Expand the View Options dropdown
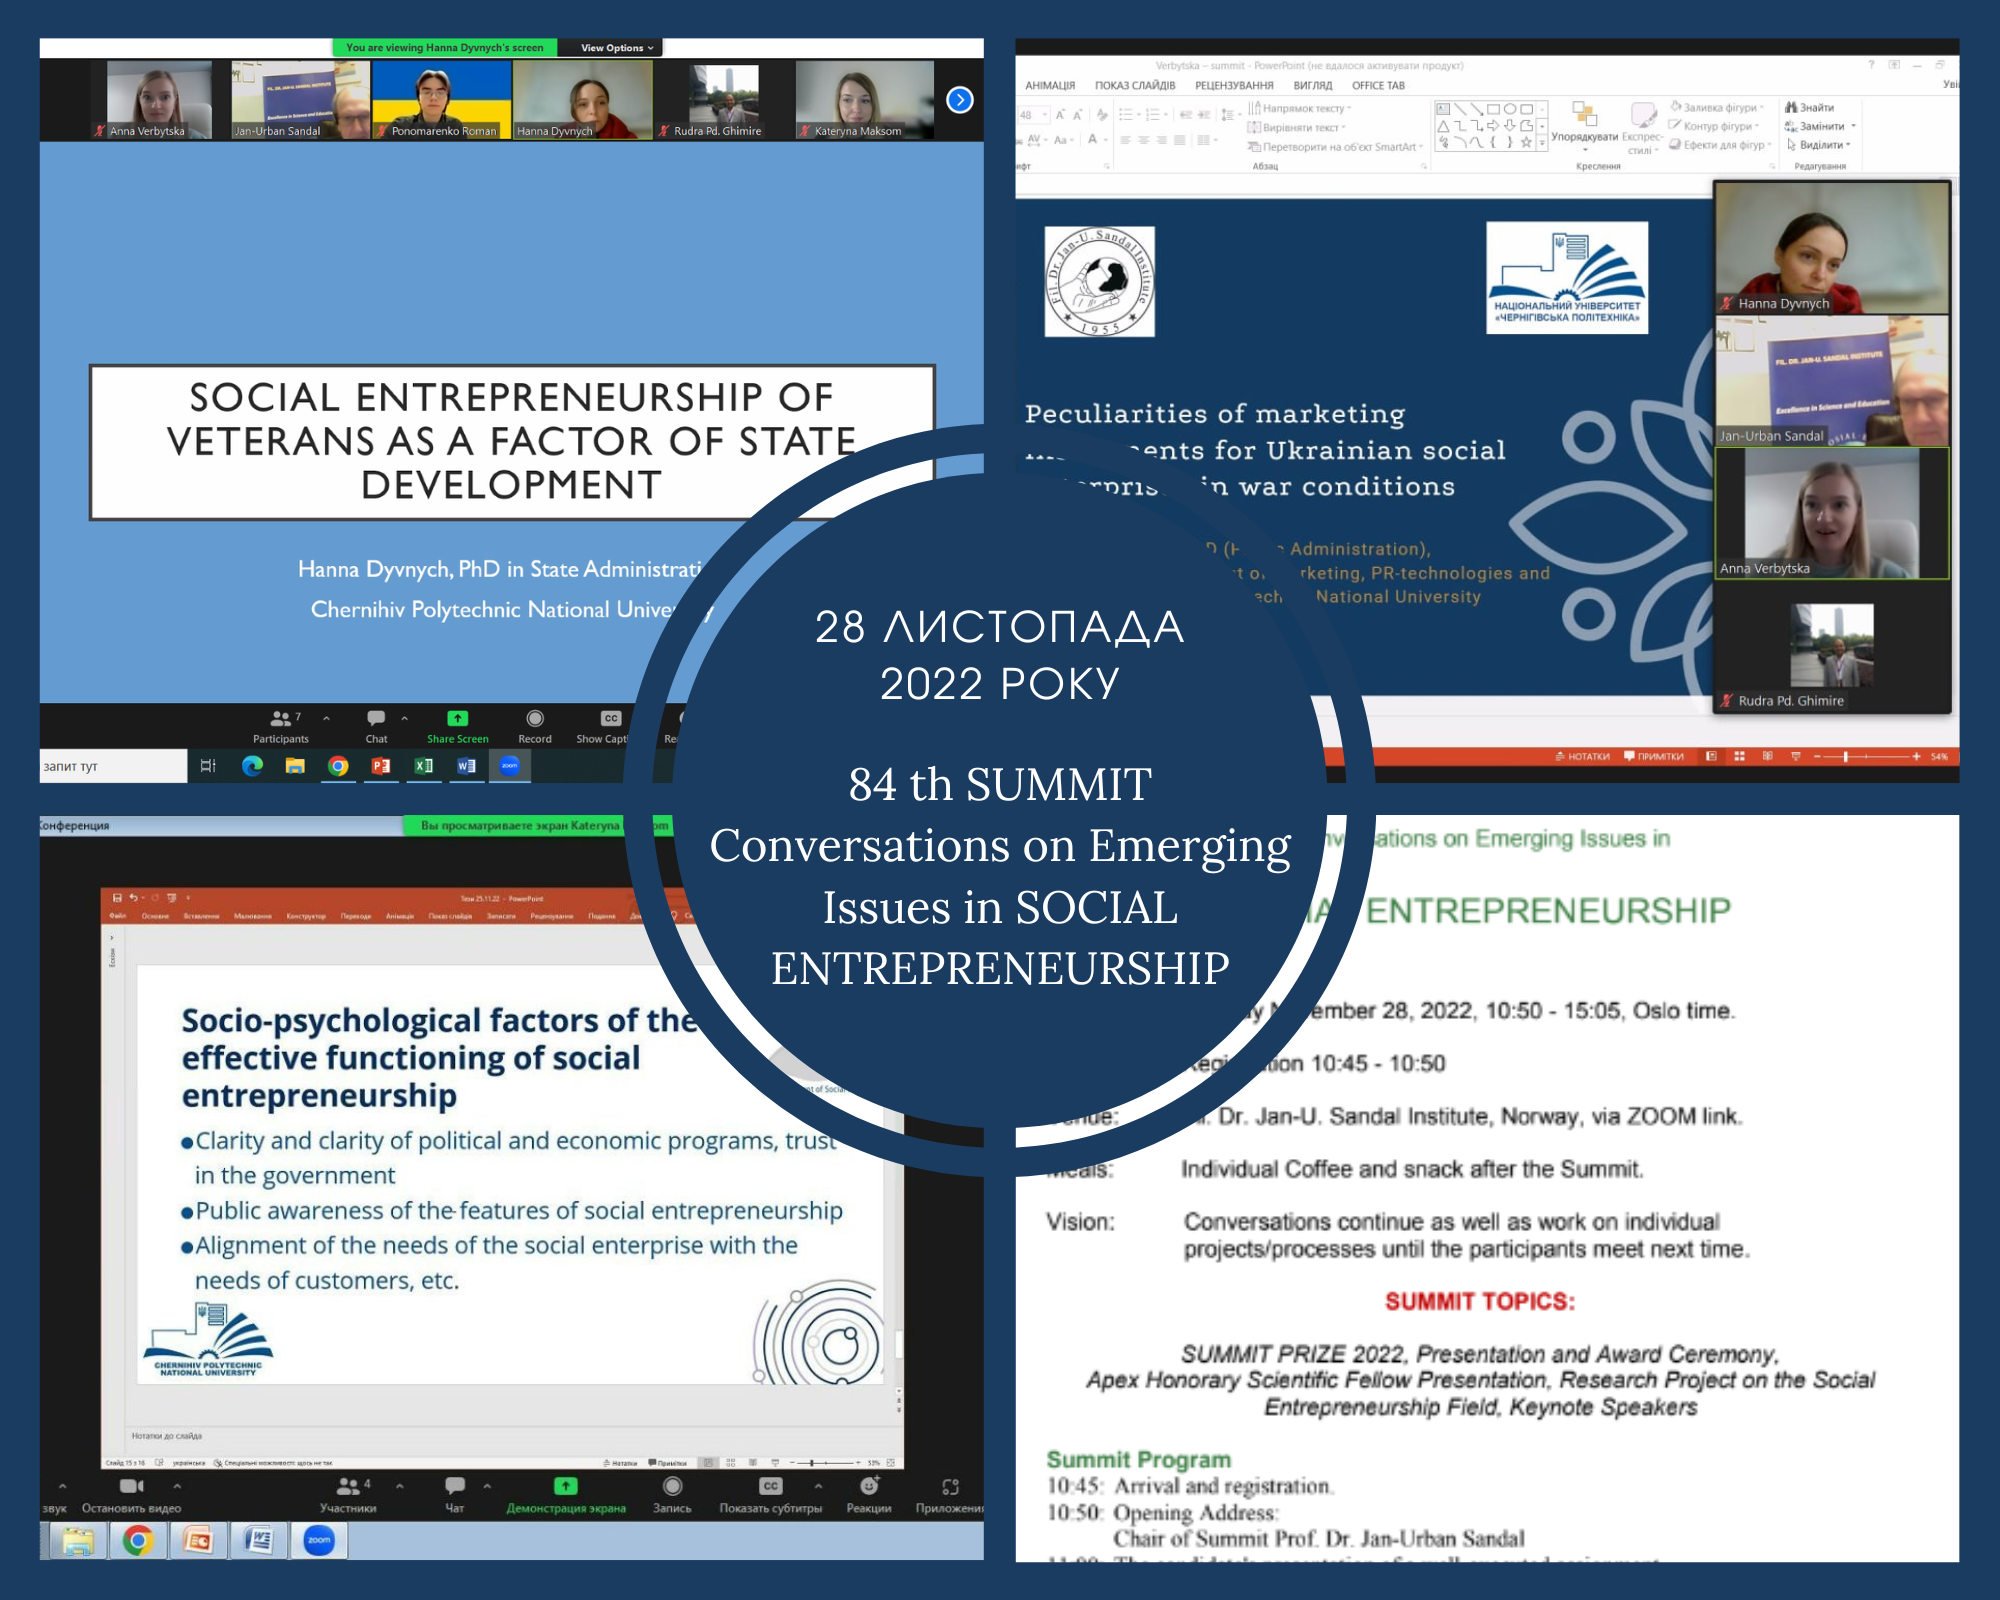 617,48
